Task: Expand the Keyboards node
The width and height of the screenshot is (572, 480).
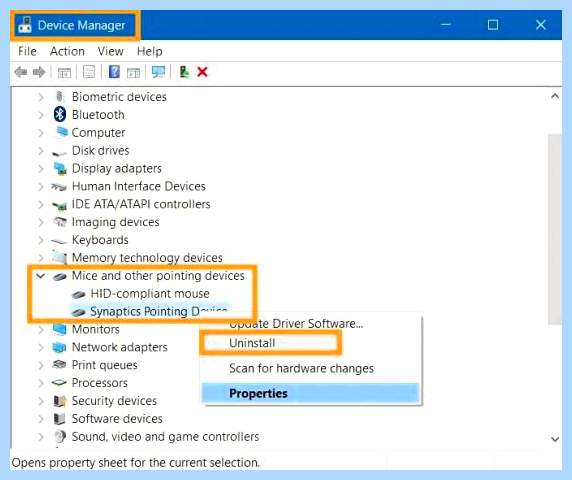Action: [x=41, y=240]
